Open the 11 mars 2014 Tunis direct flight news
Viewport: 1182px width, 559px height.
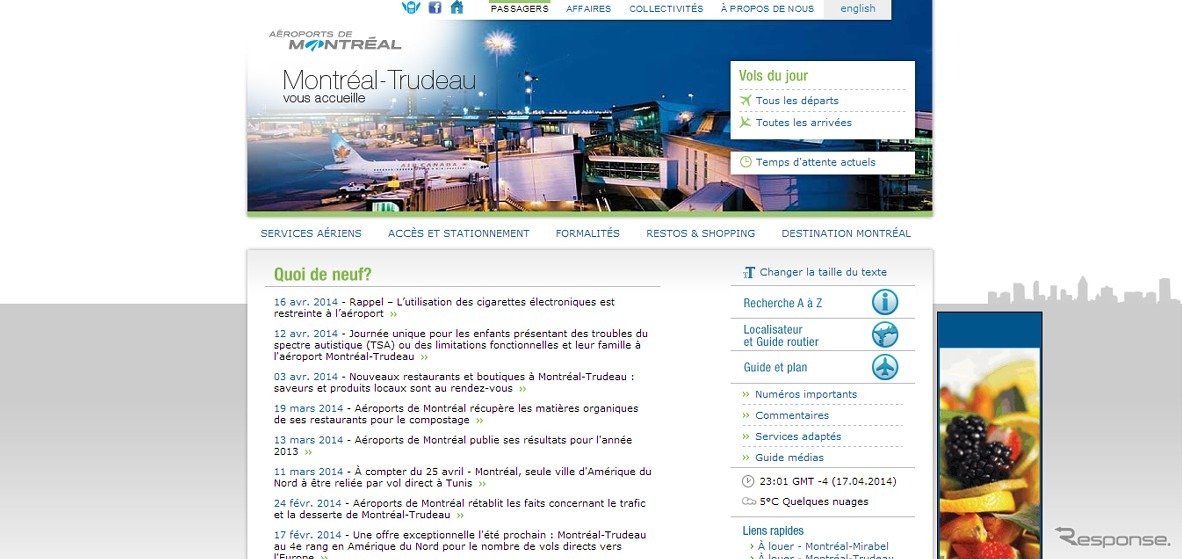pos(463,477)
